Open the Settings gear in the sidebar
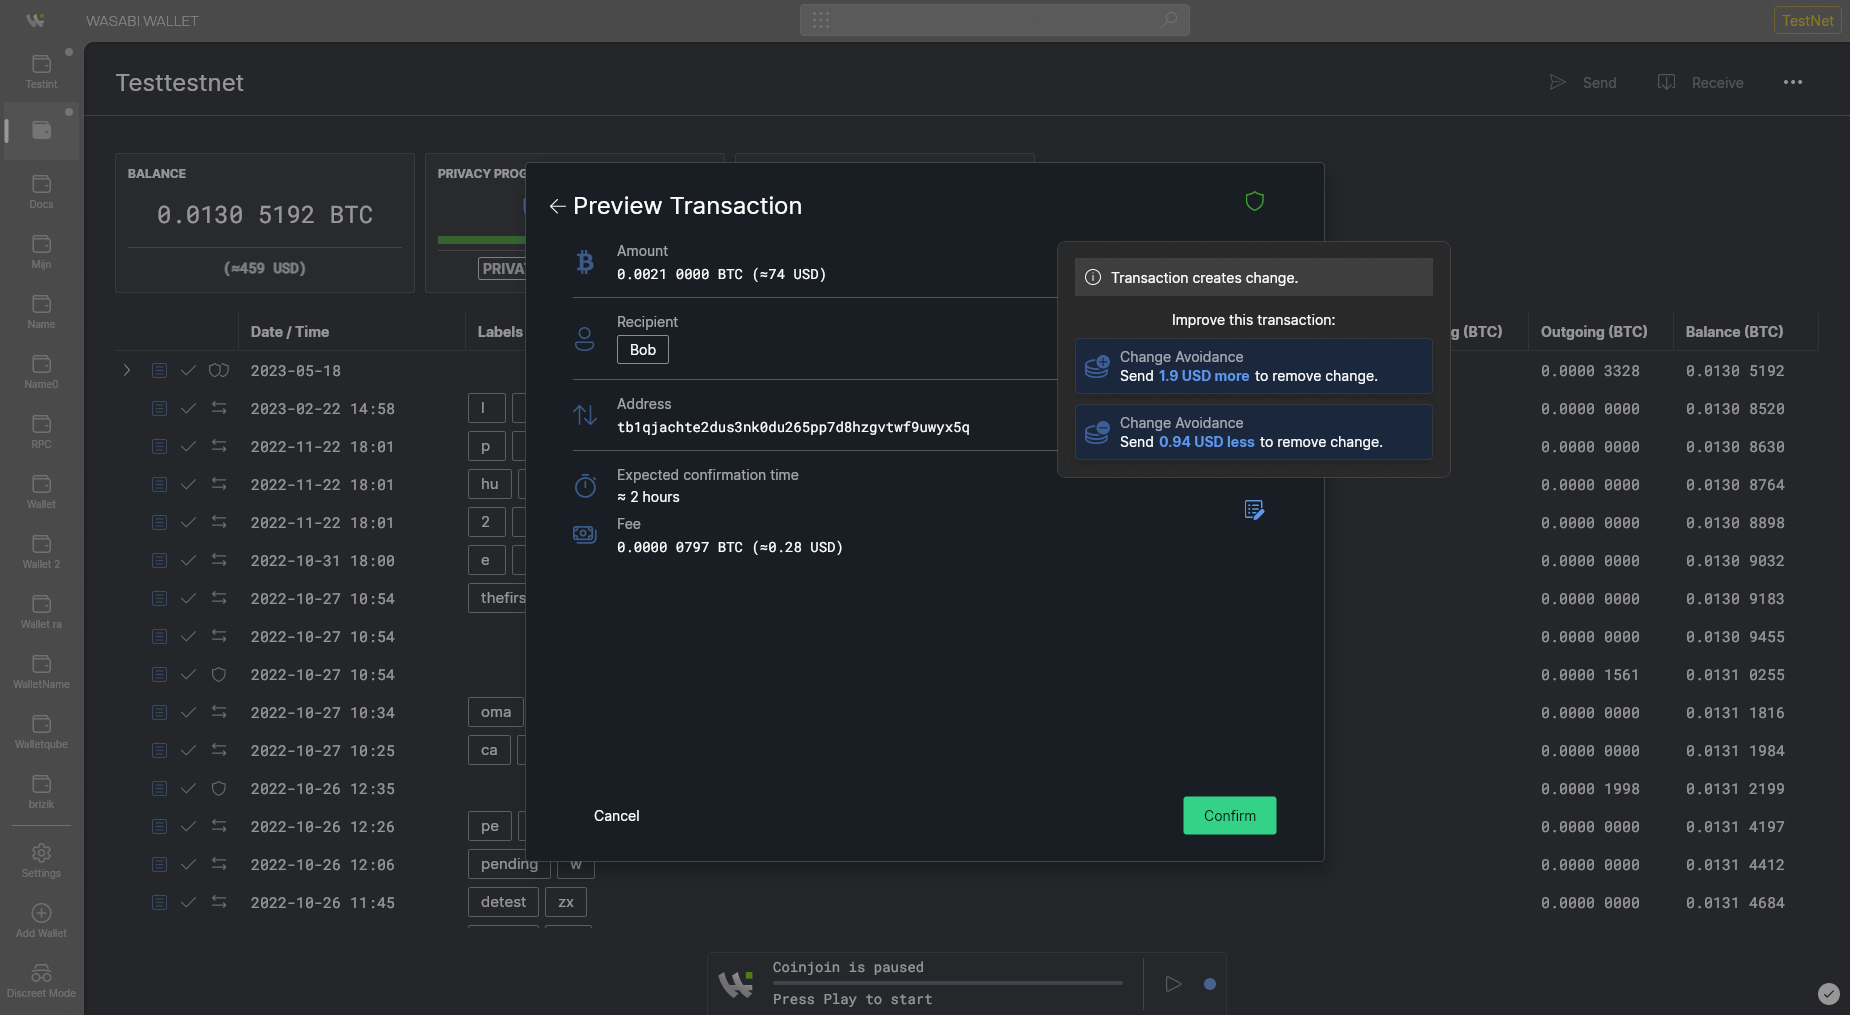The height and width of the screenshot is (1015, 1850). (41, 852)
